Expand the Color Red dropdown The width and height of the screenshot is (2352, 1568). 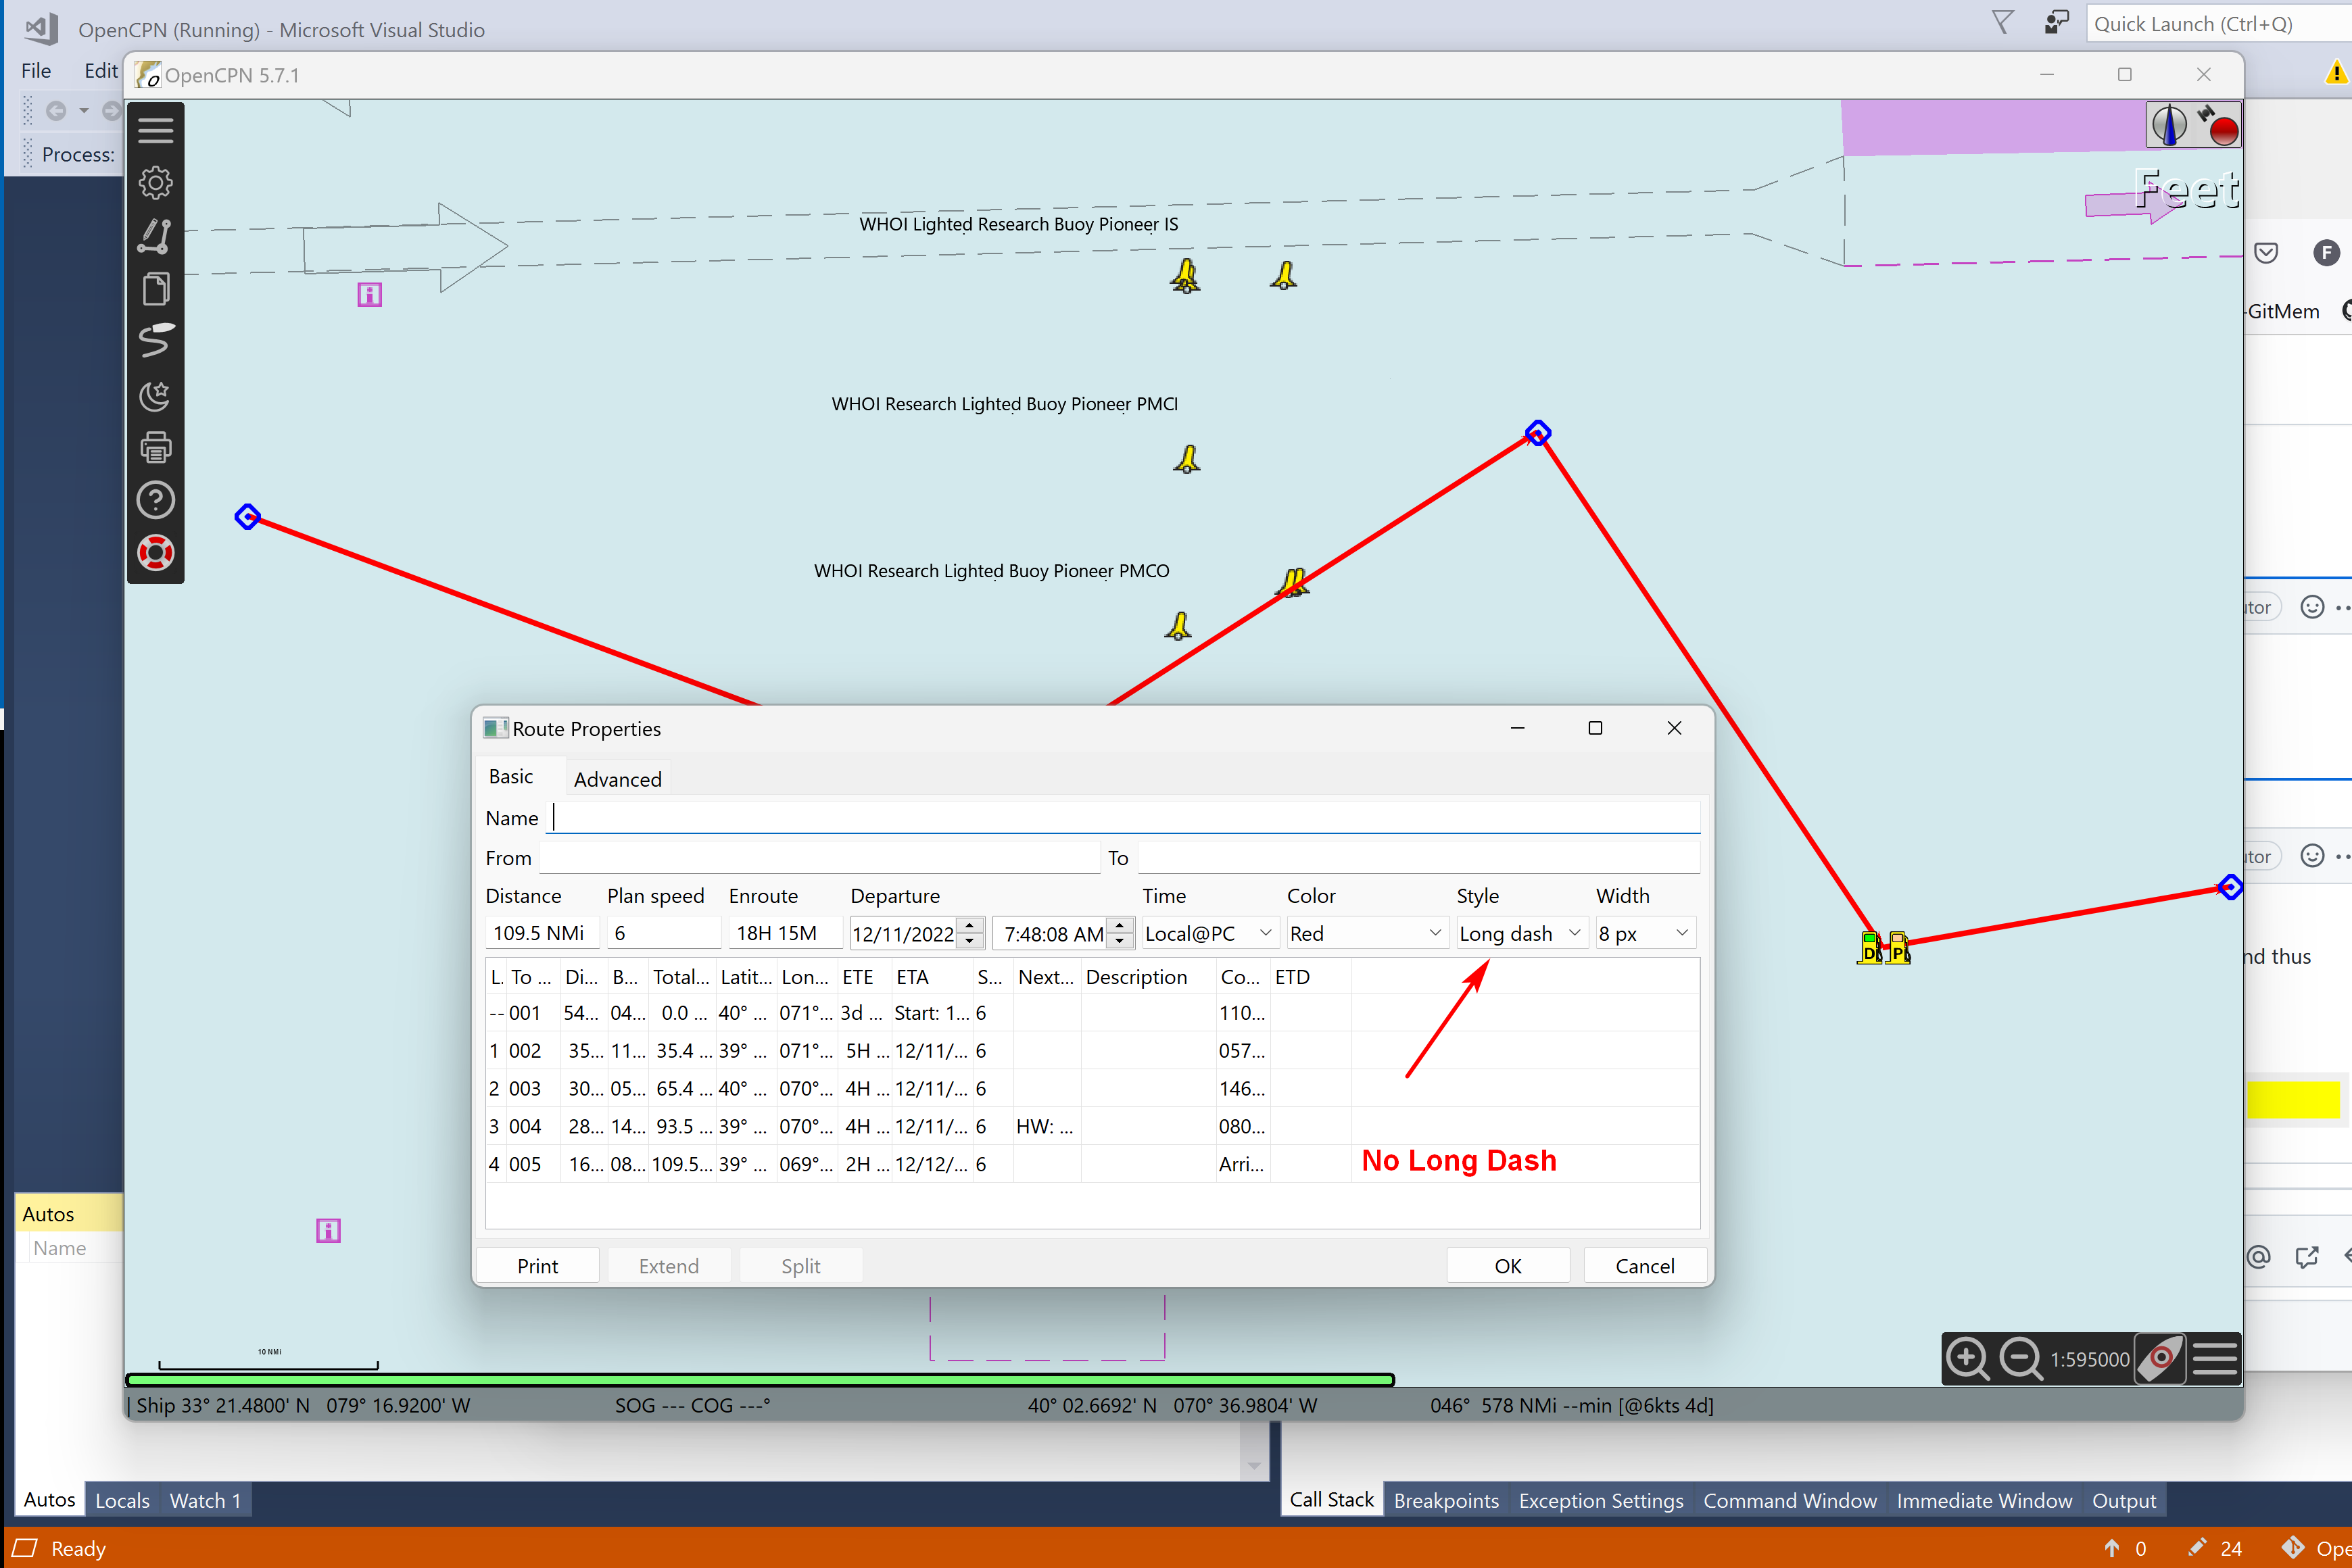coord(1366,933)
